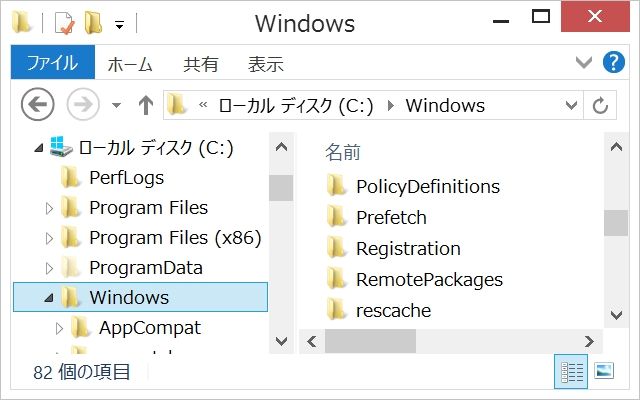
Task: Expand ProgramData tree node
Action: 49,268
